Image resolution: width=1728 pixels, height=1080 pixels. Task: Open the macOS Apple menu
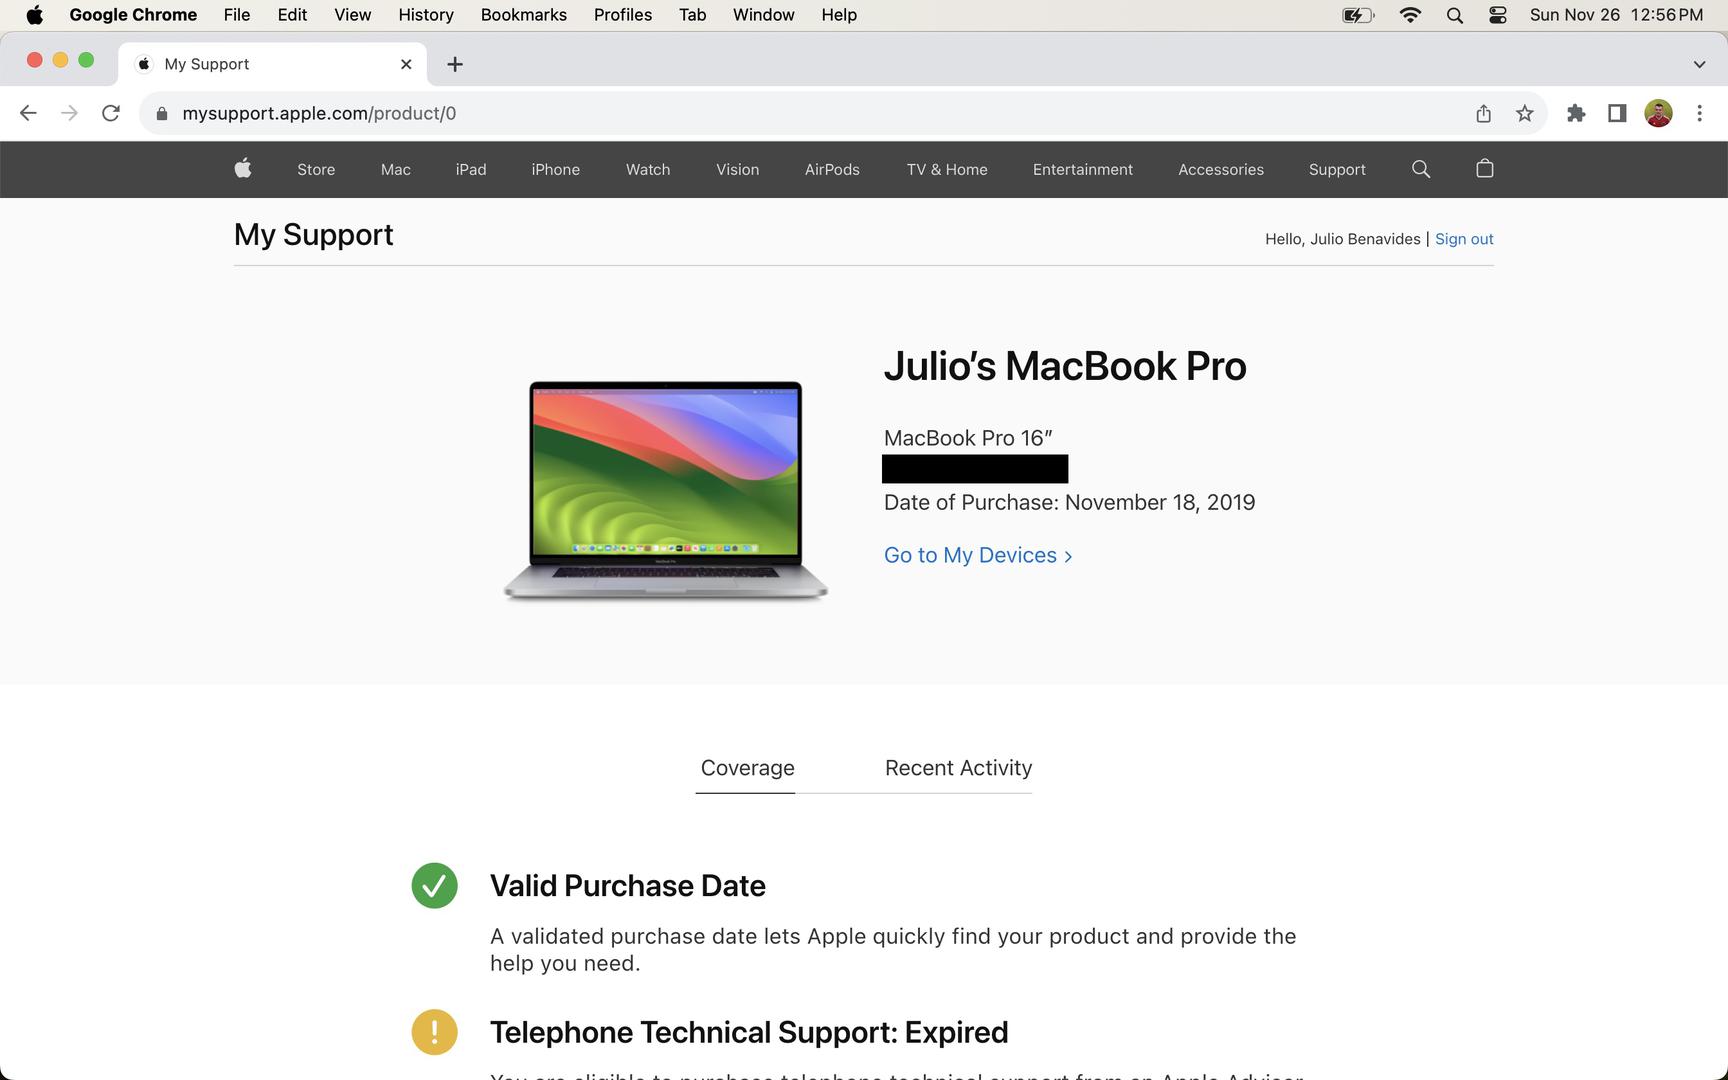coord(35,15)
